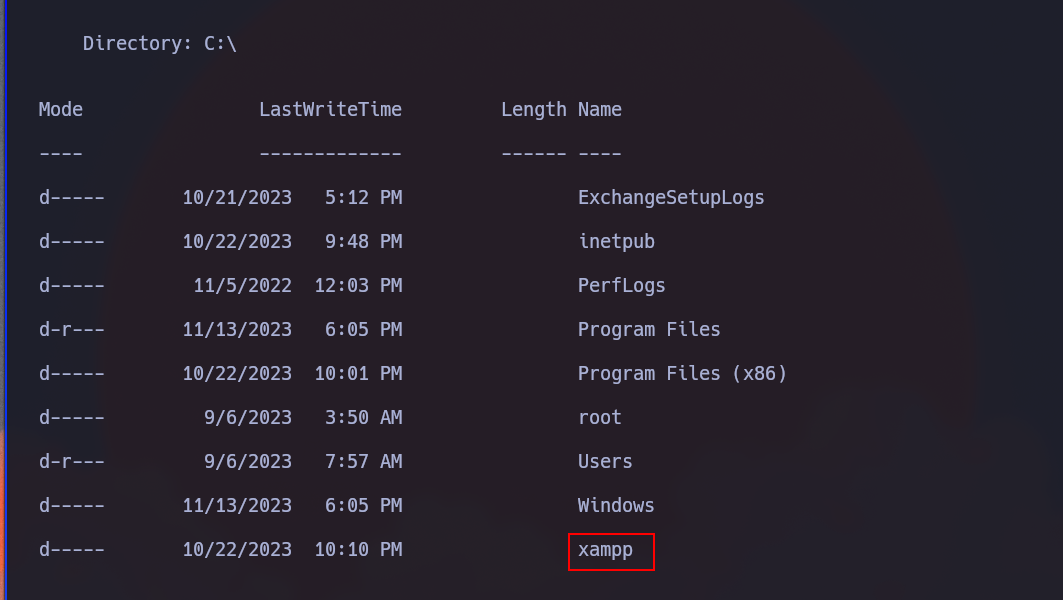Click the root directory name
Image resolution: width=1063 pixels, height=600 pixels.
[x=599, y=418]
